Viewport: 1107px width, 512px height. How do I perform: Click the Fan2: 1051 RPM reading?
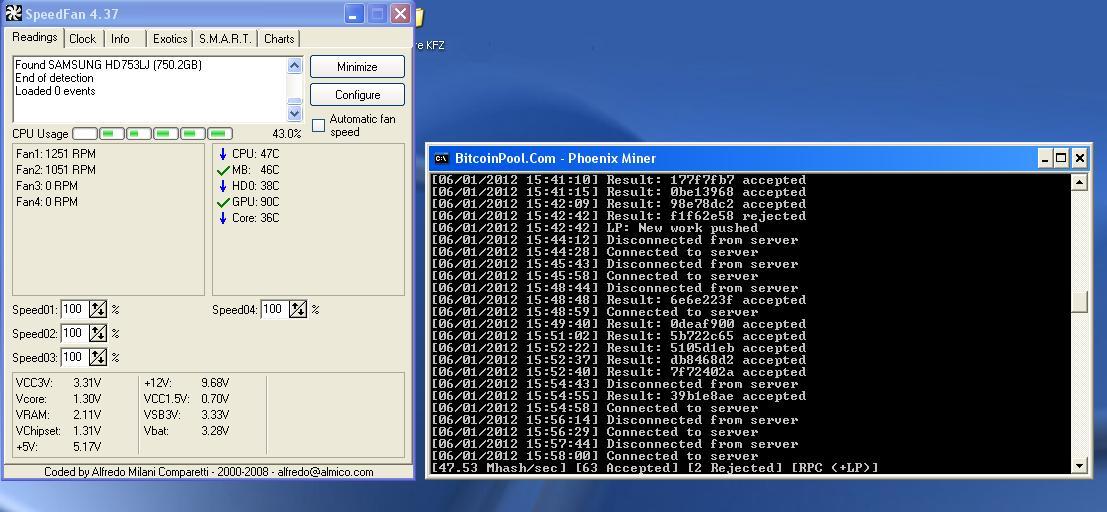point(56,169)
